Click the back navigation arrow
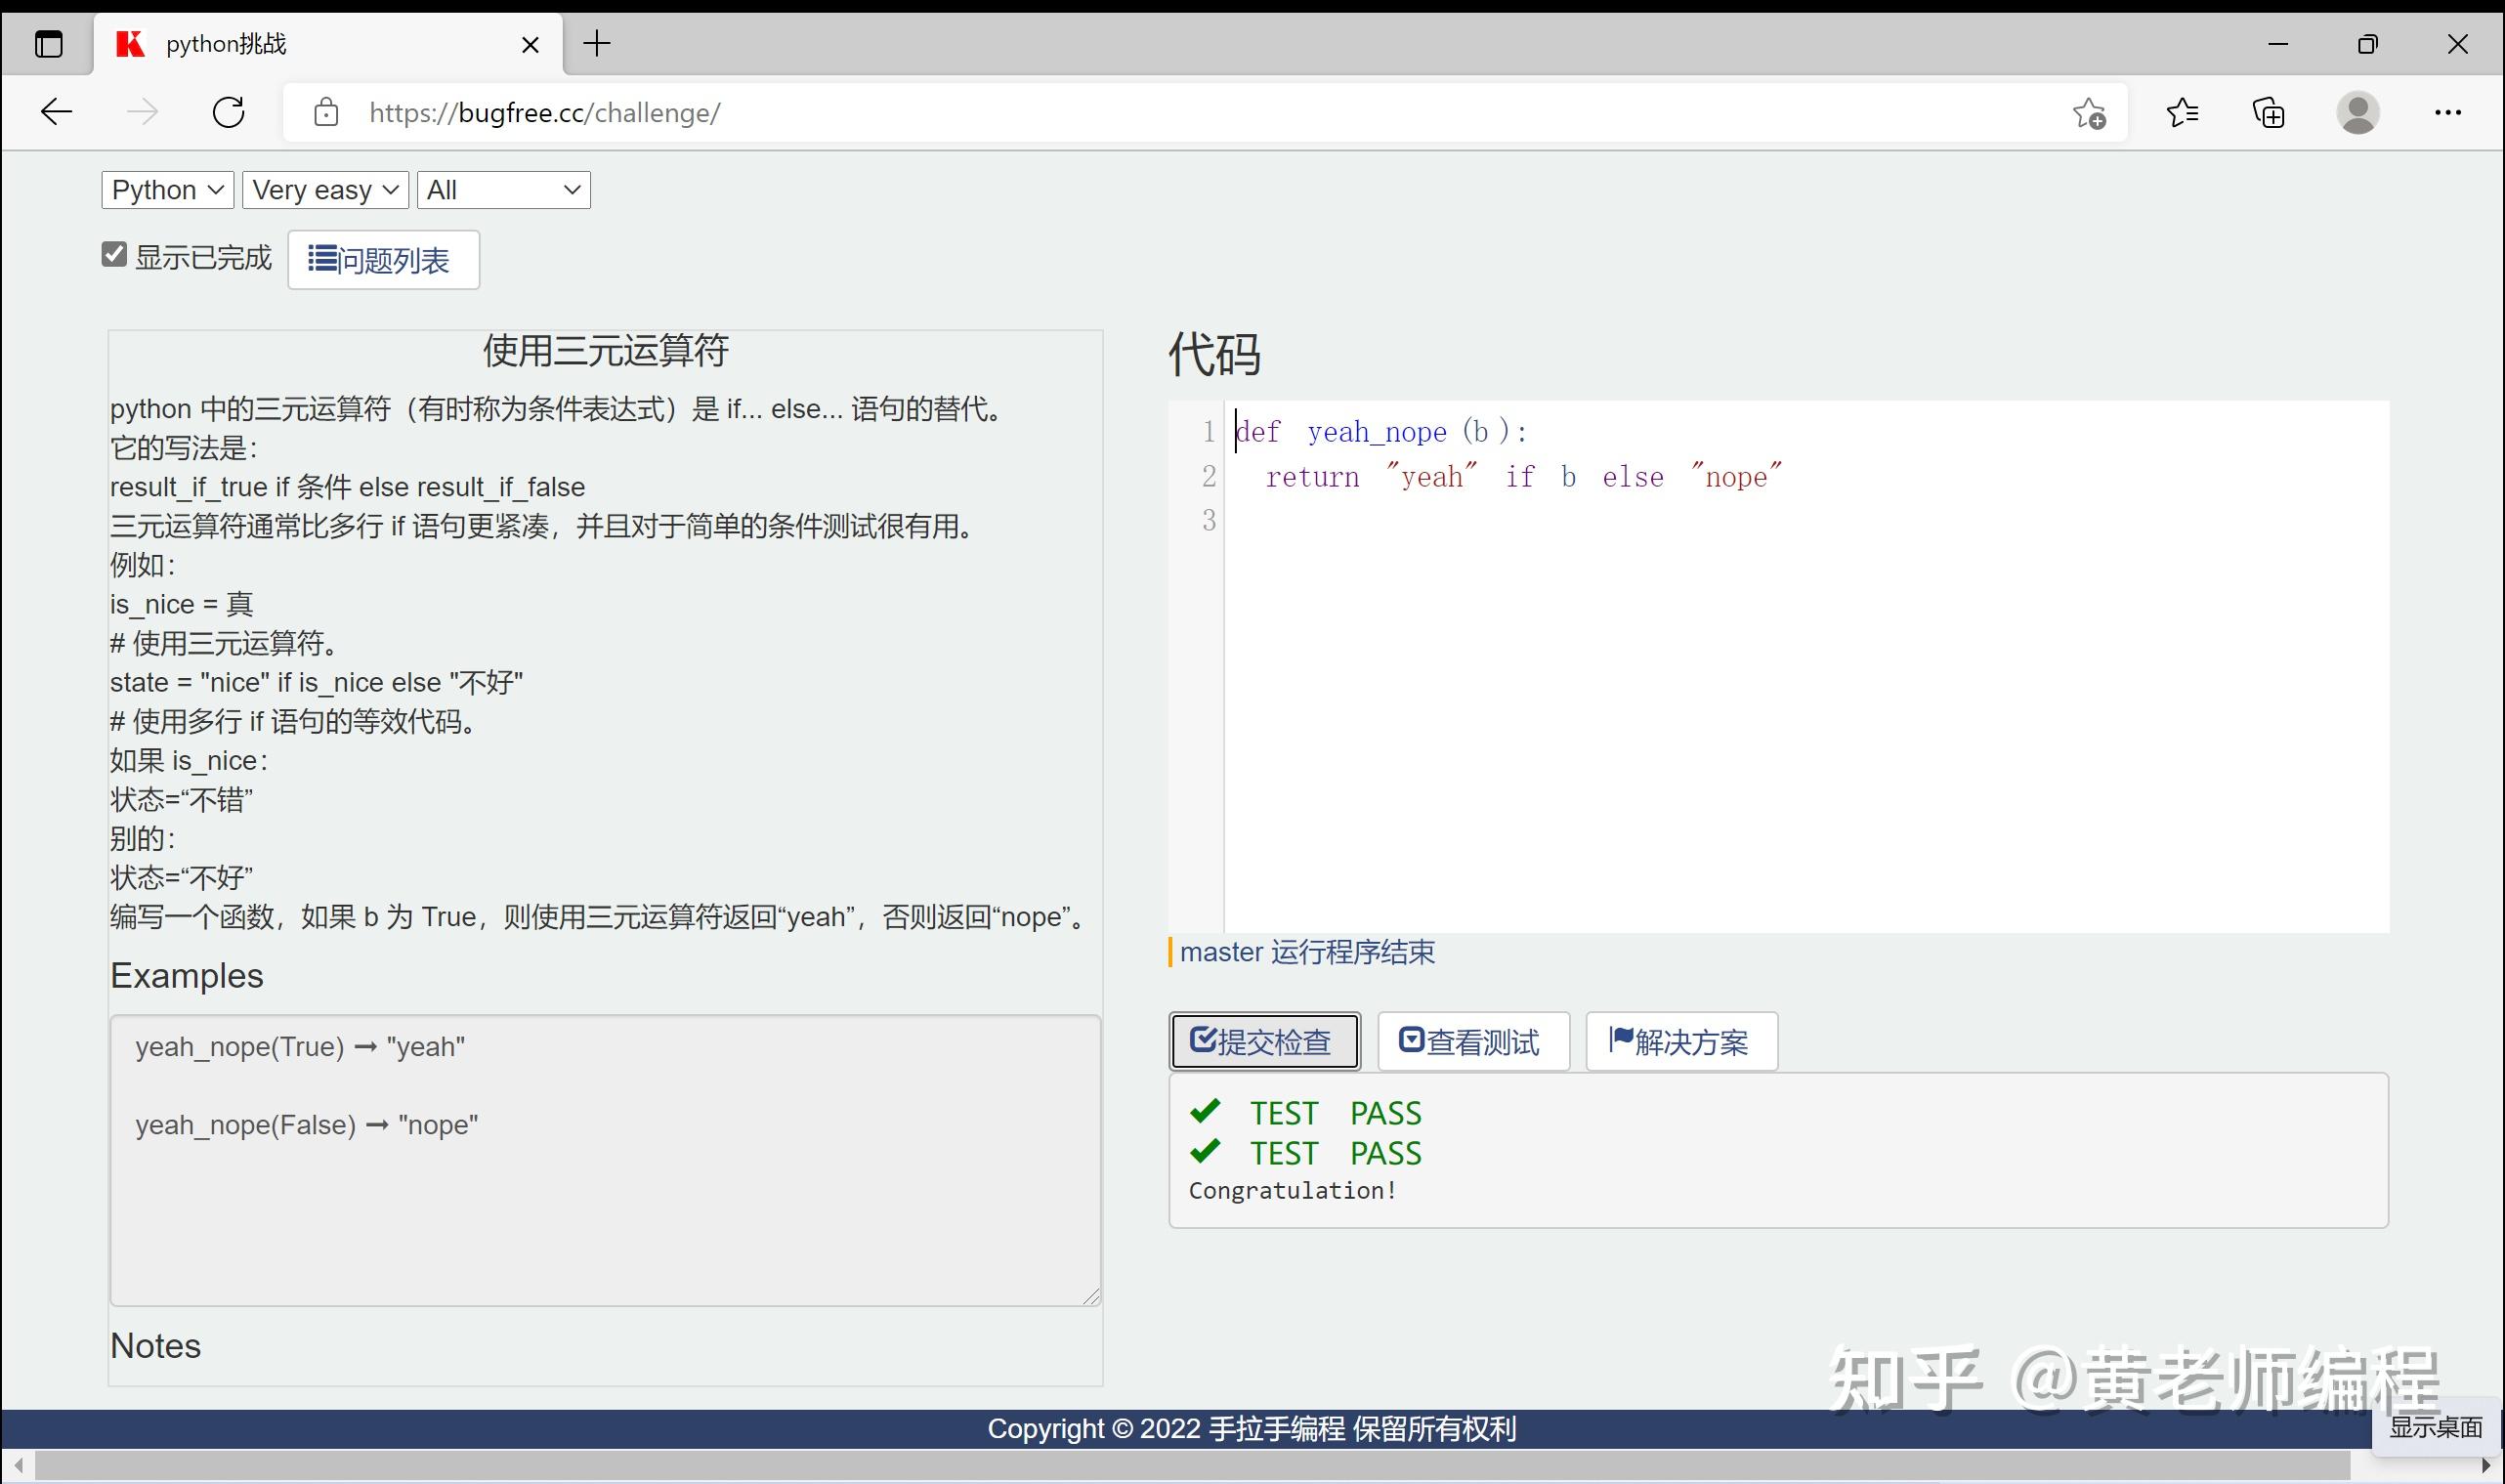Image resolution: width=2505 pixels, height=1484 pixels. click(x=56, y=112)
